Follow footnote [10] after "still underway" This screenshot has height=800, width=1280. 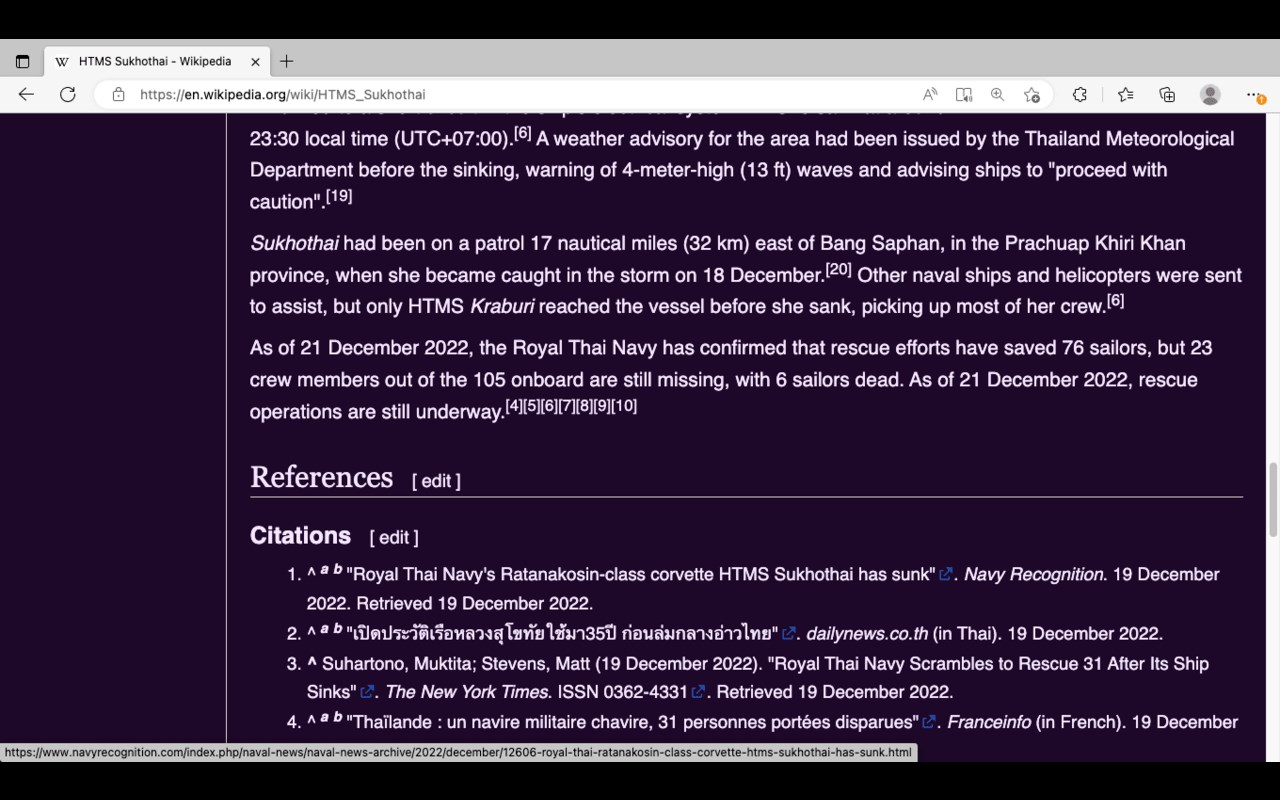tap(624, 406)
